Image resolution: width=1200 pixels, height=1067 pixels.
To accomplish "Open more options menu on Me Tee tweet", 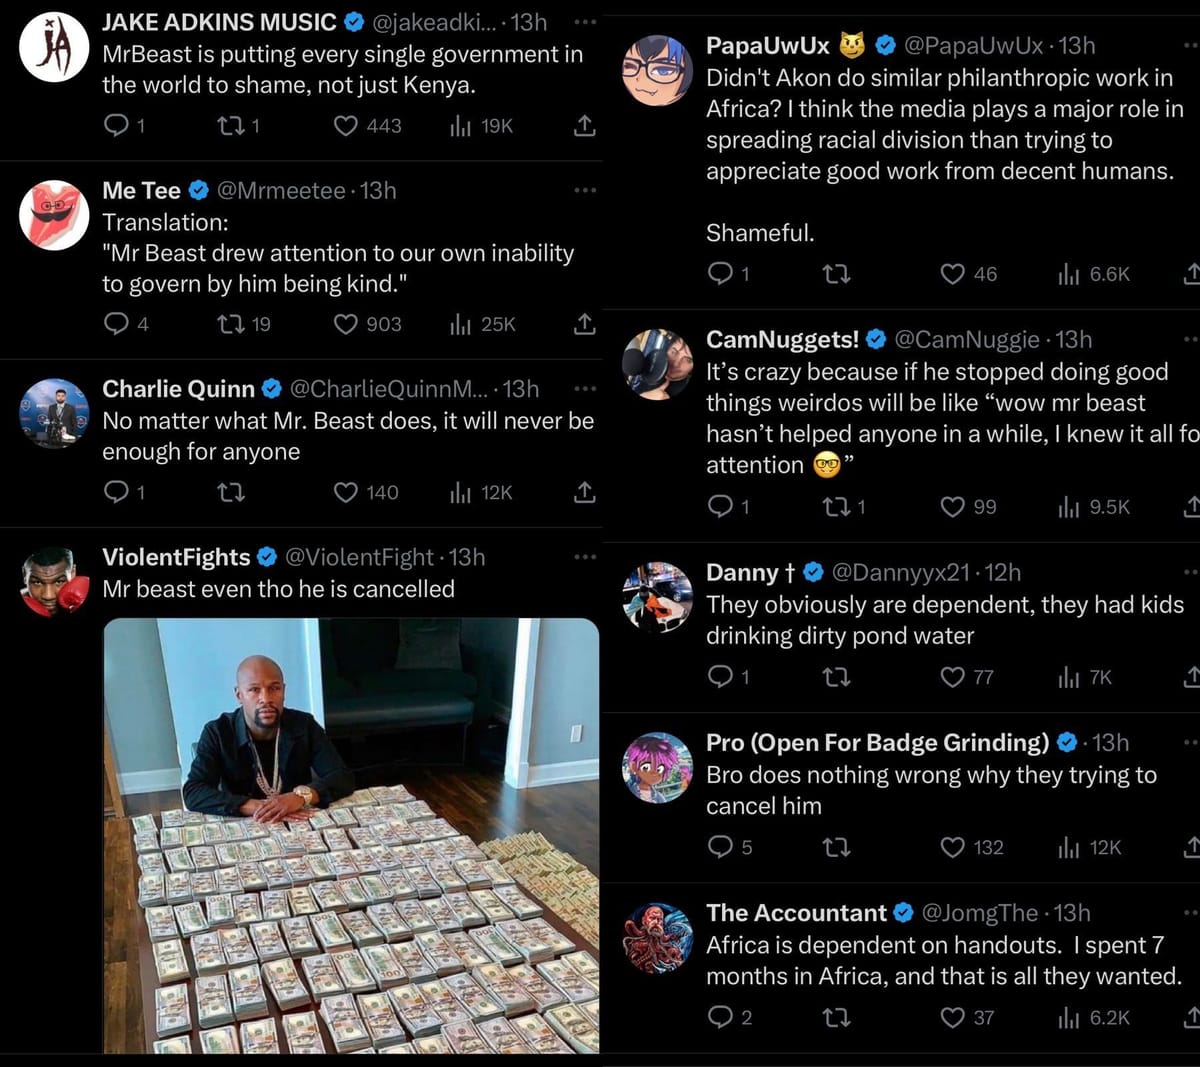I will point(585,190).
